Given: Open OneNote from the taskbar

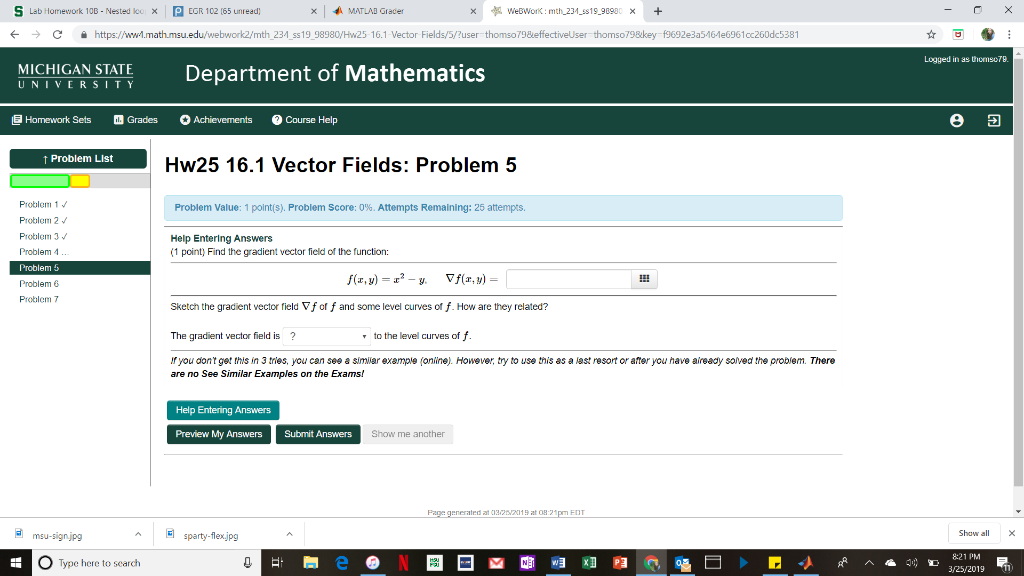Looking at the screenshot, I should (527, 562).
